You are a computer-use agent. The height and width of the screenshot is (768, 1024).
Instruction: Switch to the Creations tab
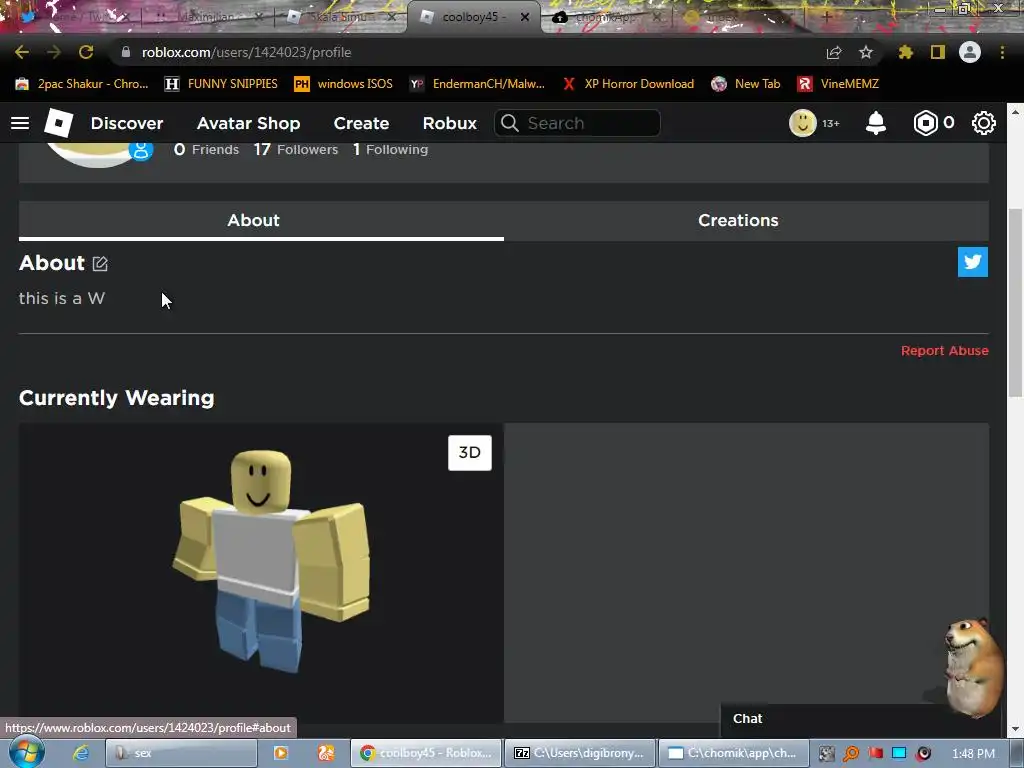[746, 220]
